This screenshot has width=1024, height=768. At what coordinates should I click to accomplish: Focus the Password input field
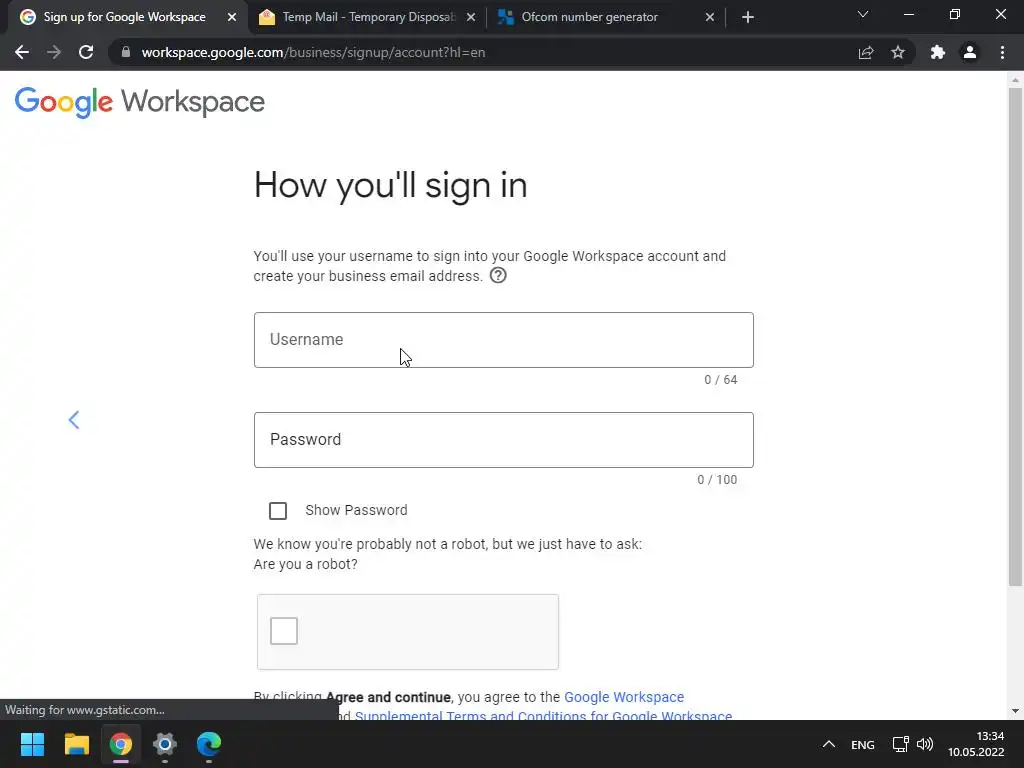pos(504,440)
